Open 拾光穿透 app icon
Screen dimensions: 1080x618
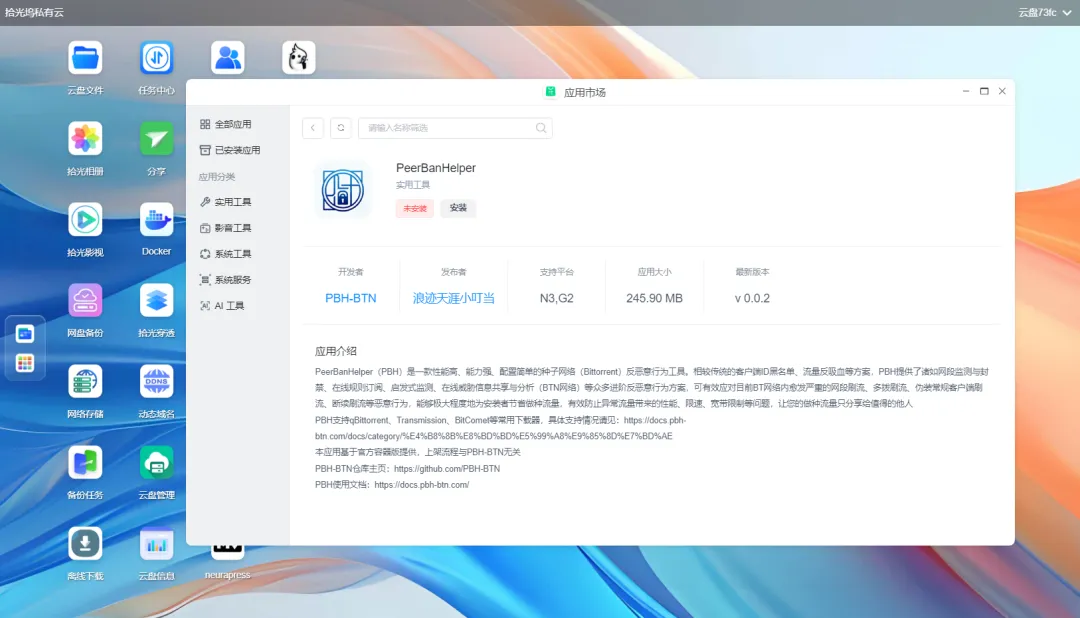(x=156, y=301)
